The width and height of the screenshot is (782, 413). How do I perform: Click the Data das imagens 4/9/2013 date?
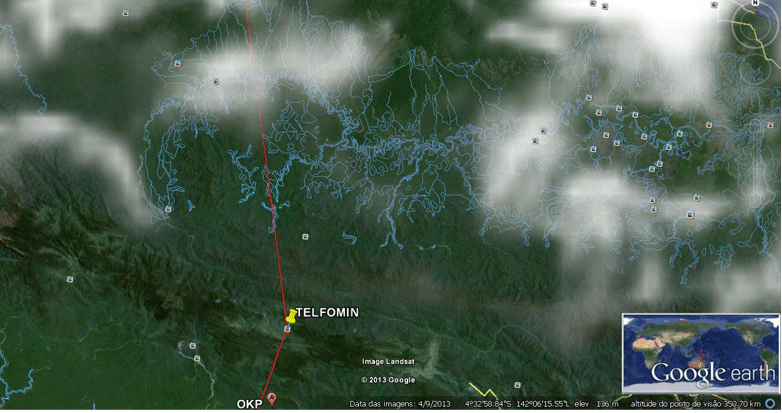pos(399,404)
